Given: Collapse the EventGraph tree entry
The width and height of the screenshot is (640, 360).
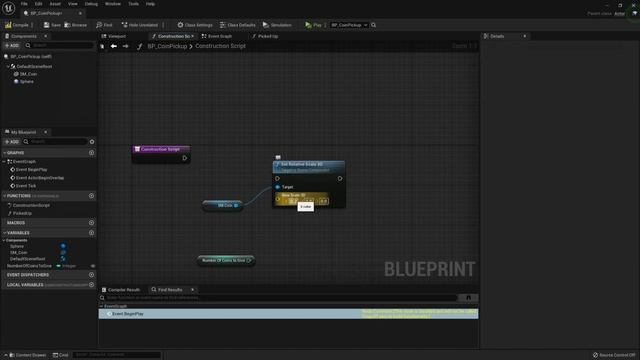Looking at the screenshot, I should [4, 162].
